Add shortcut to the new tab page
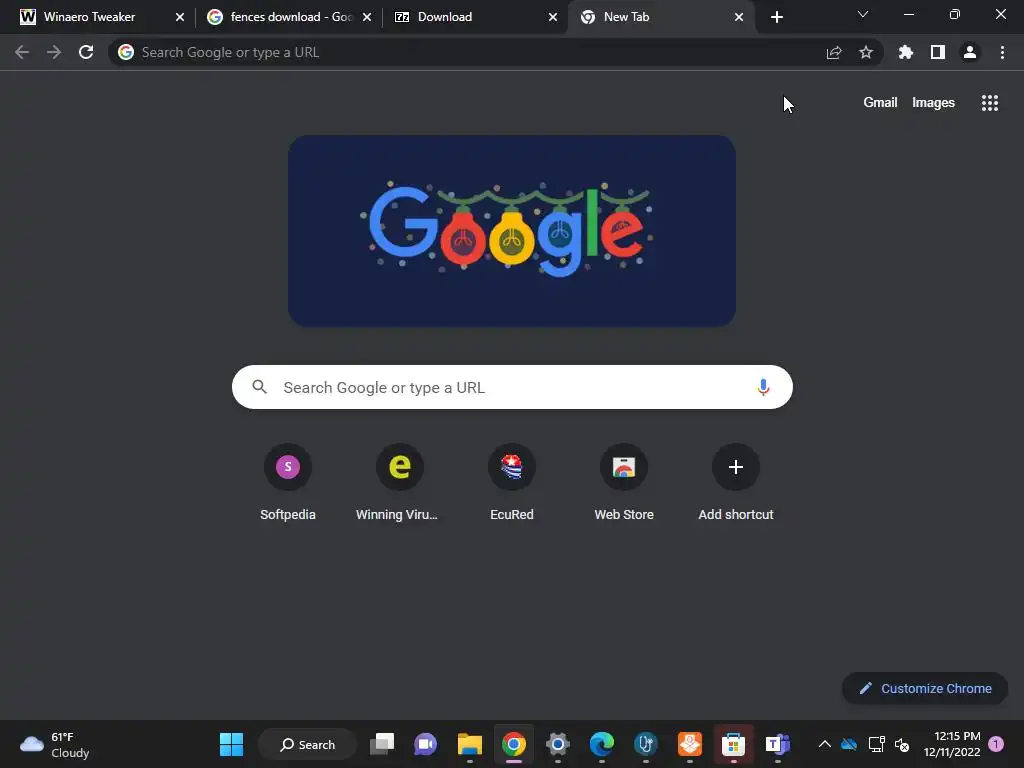The height and width of the screenshot is (768, 1024). tap(736, 483)
